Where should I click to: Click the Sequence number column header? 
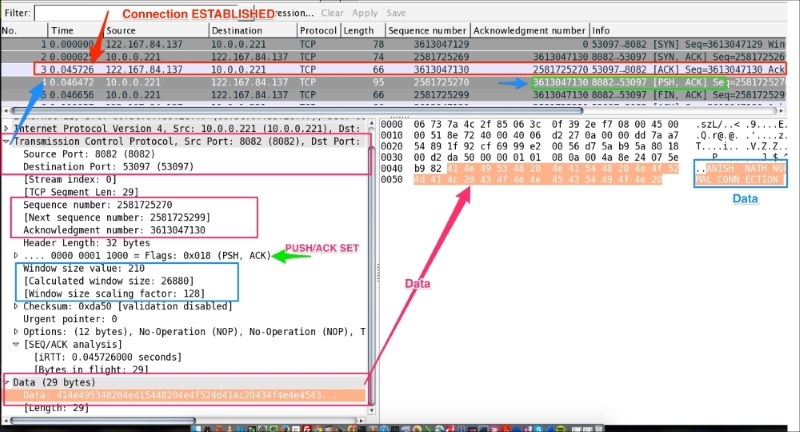(x=427, y=31)
